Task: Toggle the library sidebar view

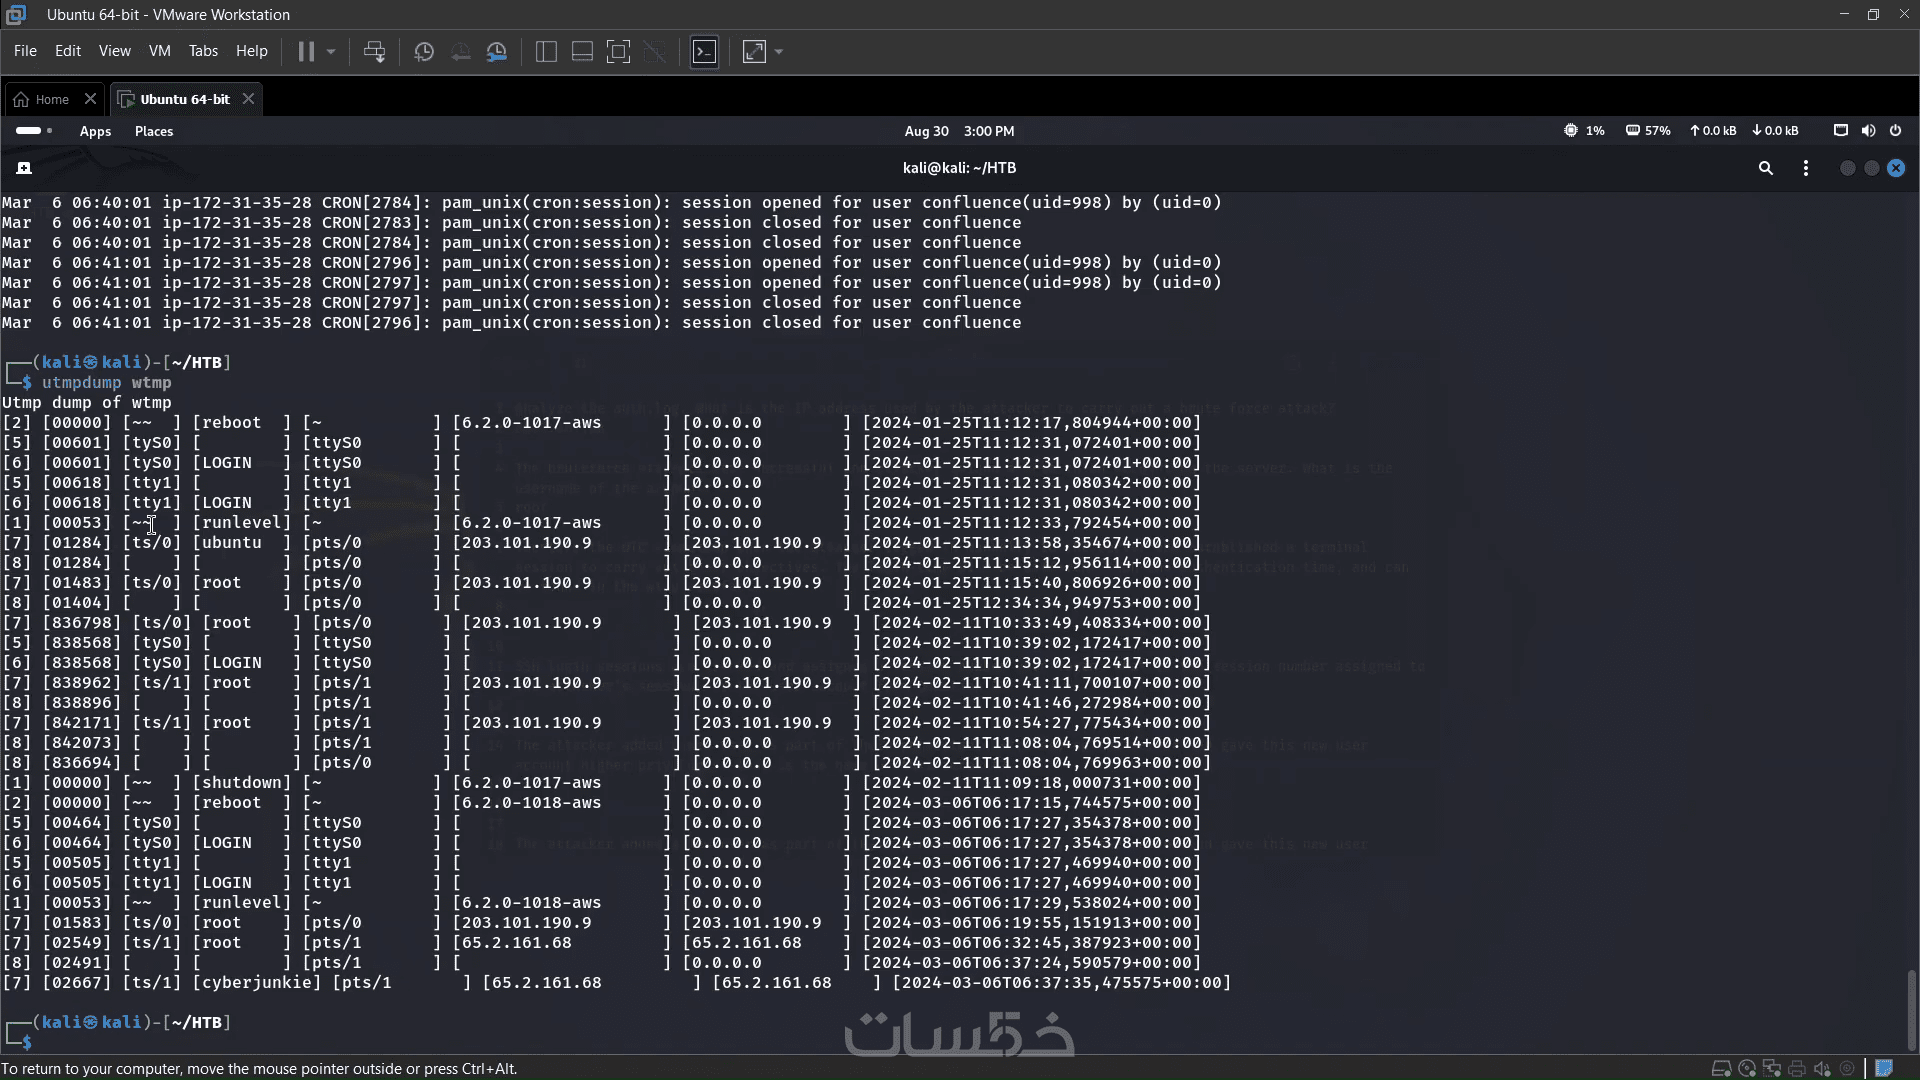Action: pyautogui.click(x=546, y=52)
